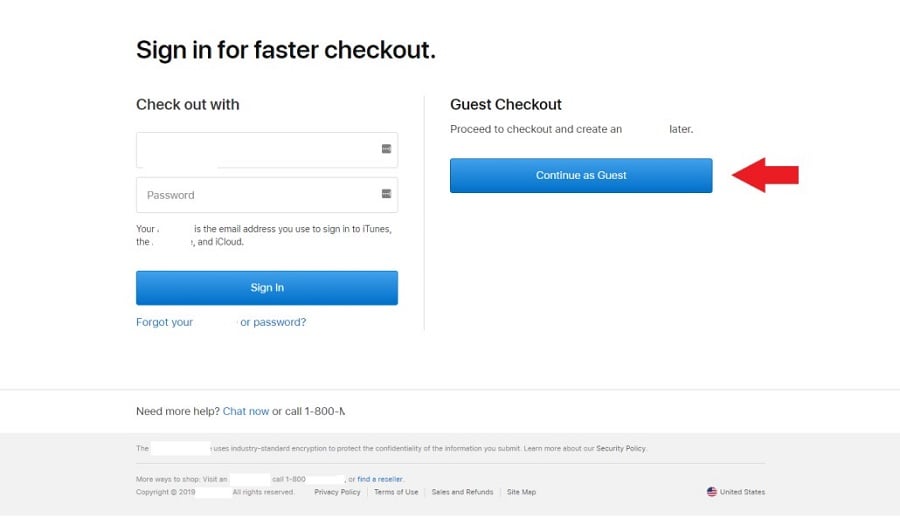Follow the find a reseller link
900x524 pixels.
(x=381, y=479)
